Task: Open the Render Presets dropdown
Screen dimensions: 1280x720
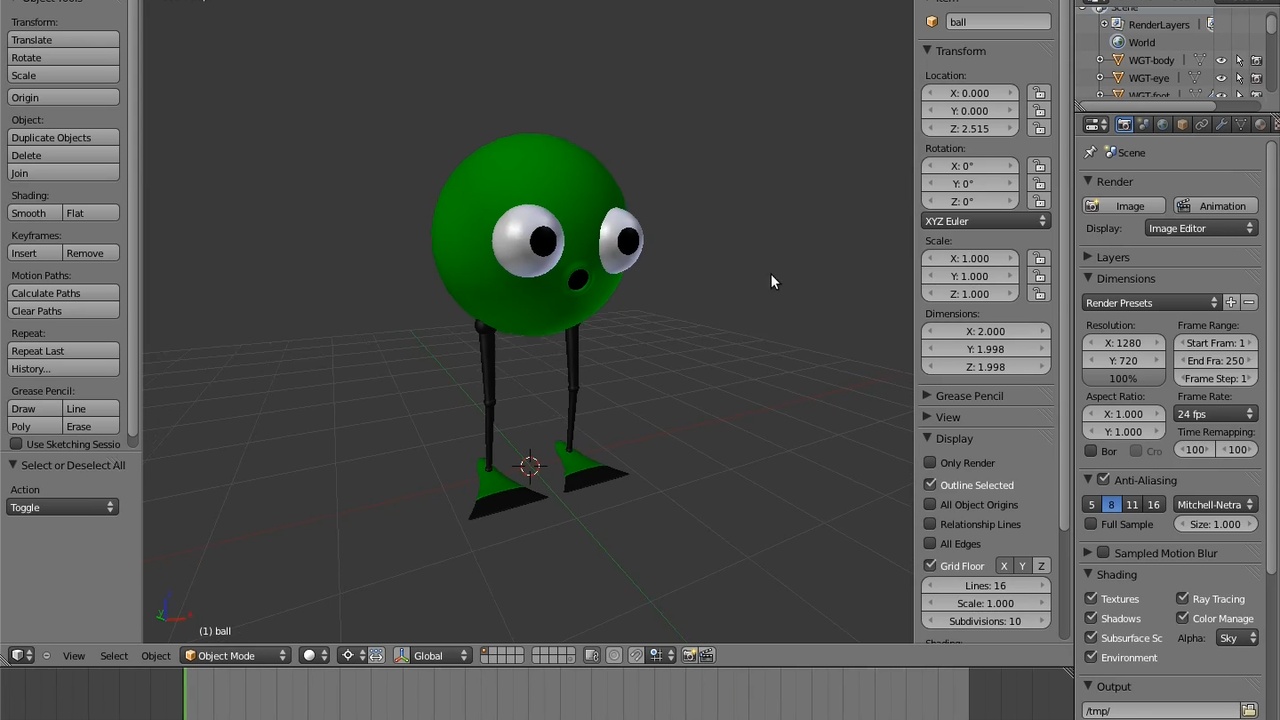Action: (1152, 303)
